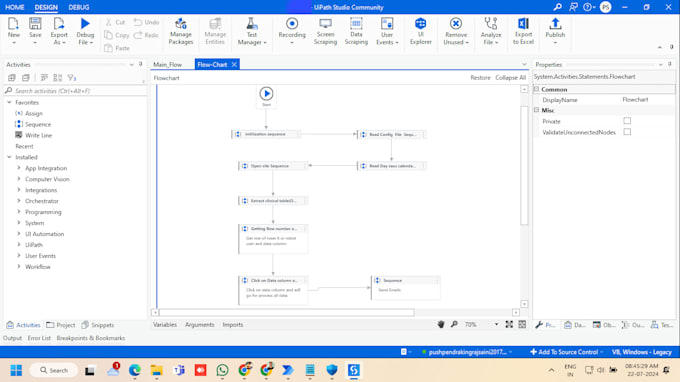Collapse the Favorites group

(9, 102)
